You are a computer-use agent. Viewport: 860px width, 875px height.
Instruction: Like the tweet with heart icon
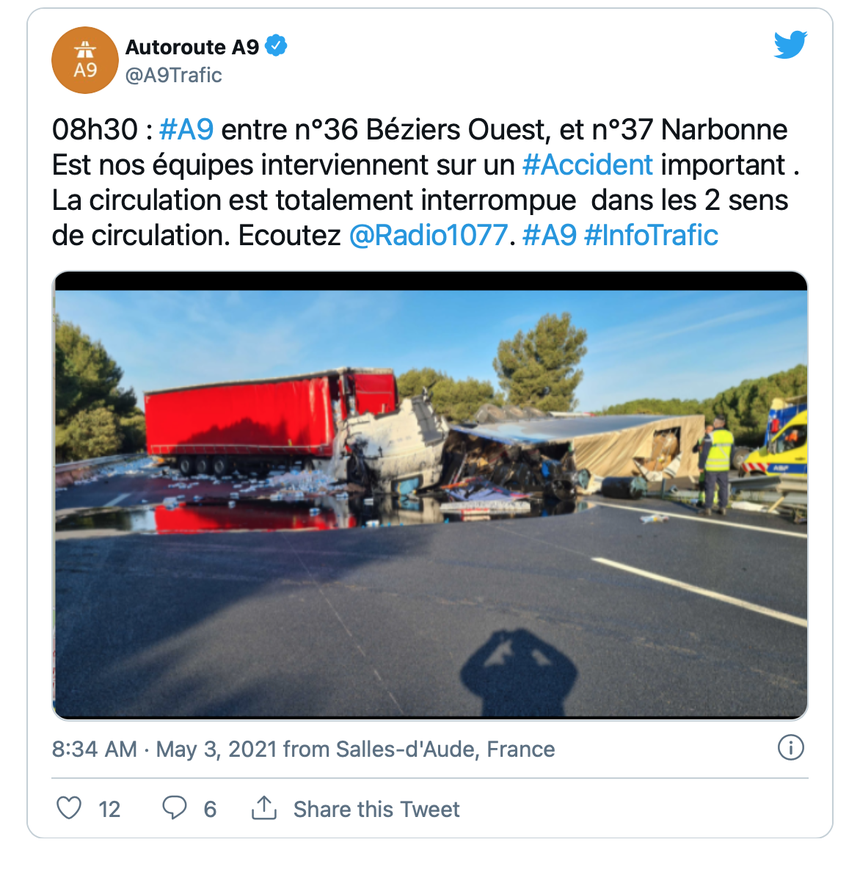(x=69, y=807)
